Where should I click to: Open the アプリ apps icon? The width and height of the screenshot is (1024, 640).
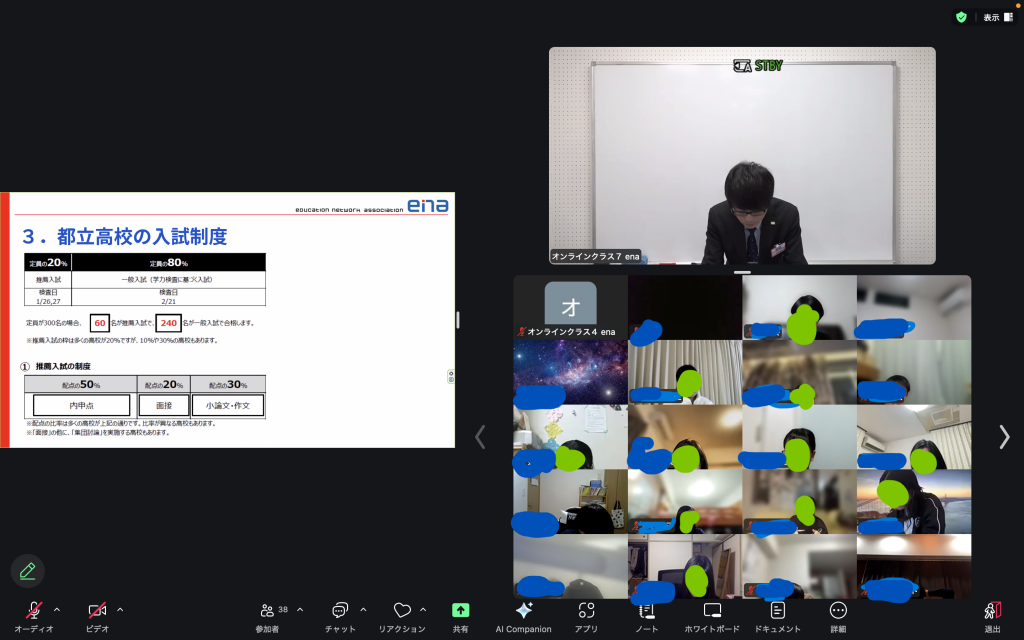click(586, 610)
